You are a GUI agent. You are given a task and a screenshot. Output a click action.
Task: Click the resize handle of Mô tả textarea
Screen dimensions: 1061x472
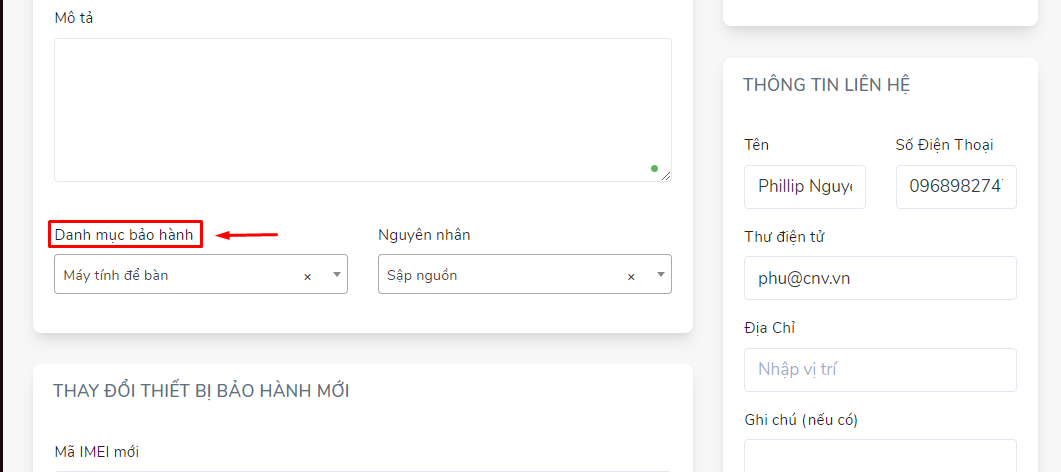pos(667,176)
